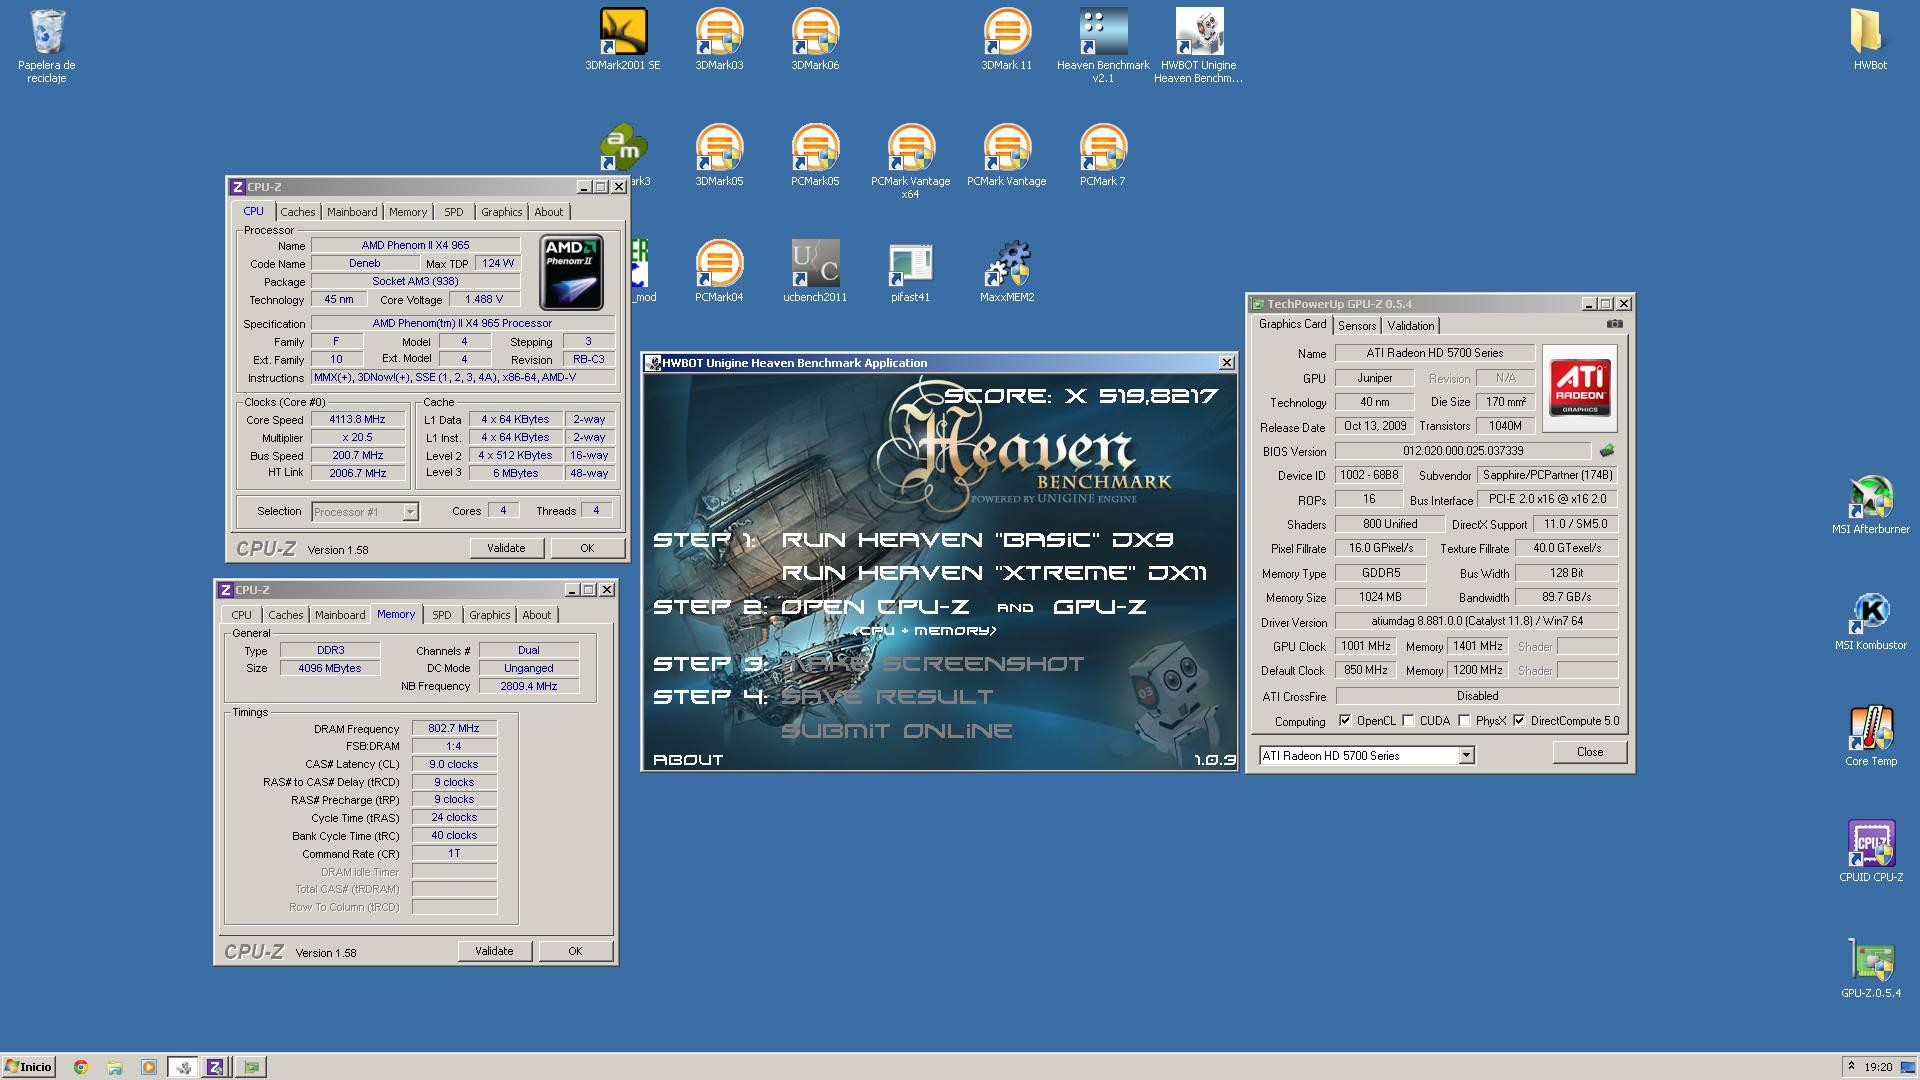Switch to Sensors tab in GPU-Z
1920x1080 pixels.
coord(1357,326)
